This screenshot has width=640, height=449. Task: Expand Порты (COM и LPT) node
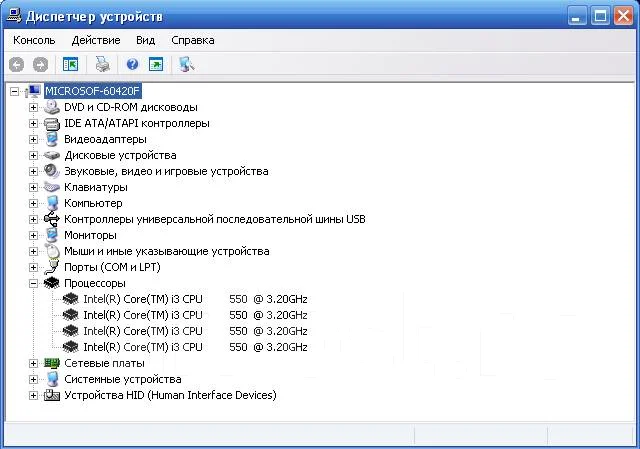tap(33, 267)
